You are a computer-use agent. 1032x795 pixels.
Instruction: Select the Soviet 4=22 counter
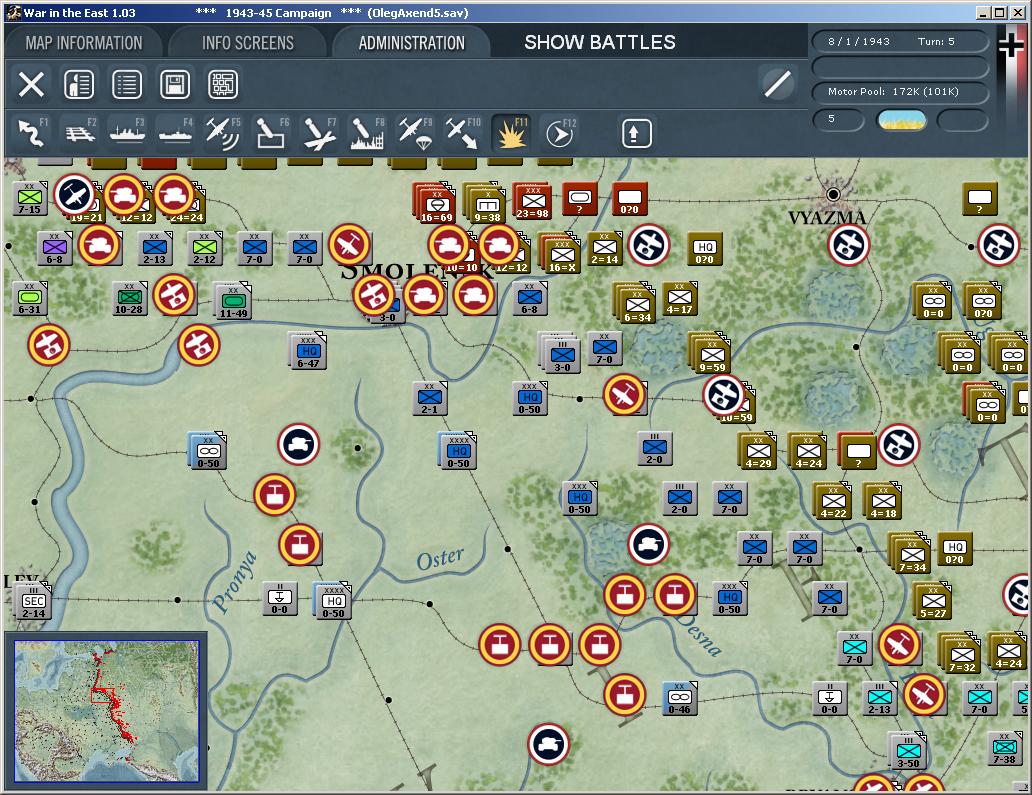pyautogui.click(x=833, y=501)
